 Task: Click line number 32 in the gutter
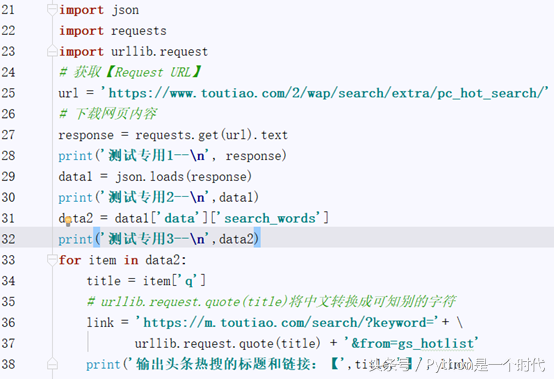coord(8,239)
